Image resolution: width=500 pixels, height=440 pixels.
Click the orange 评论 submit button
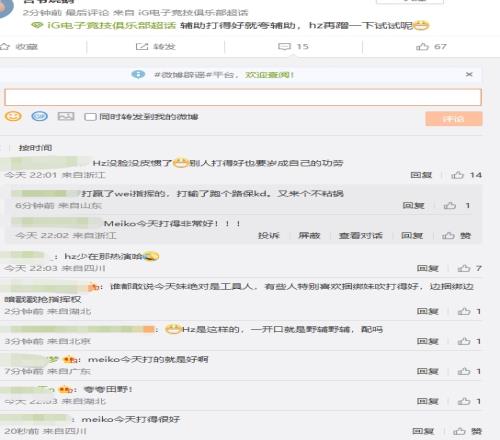(454, 119)
